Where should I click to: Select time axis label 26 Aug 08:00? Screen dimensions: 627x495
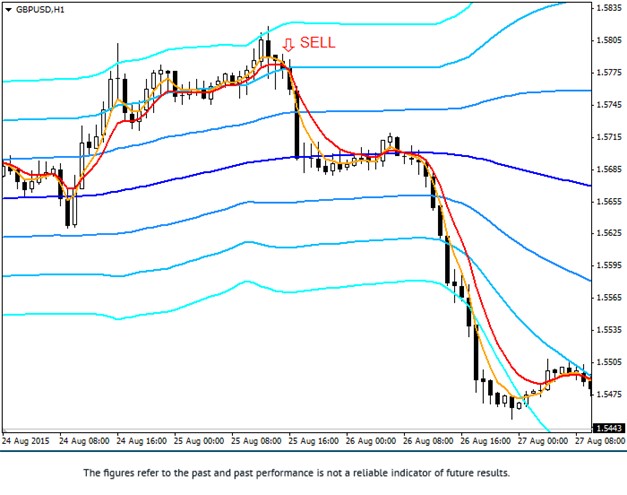[x=428, y=441]
